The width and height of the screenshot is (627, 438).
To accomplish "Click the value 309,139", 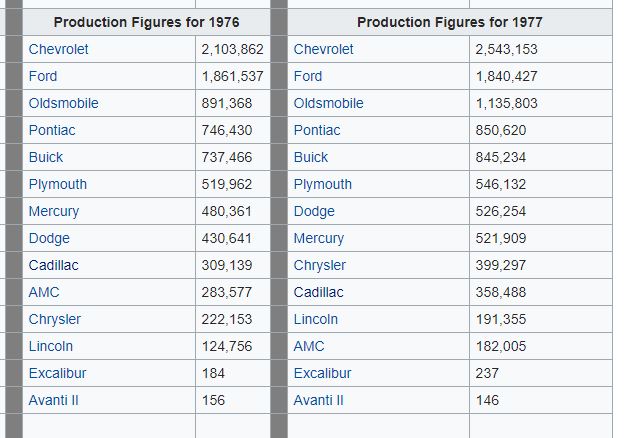I will [x=227, y=265].
